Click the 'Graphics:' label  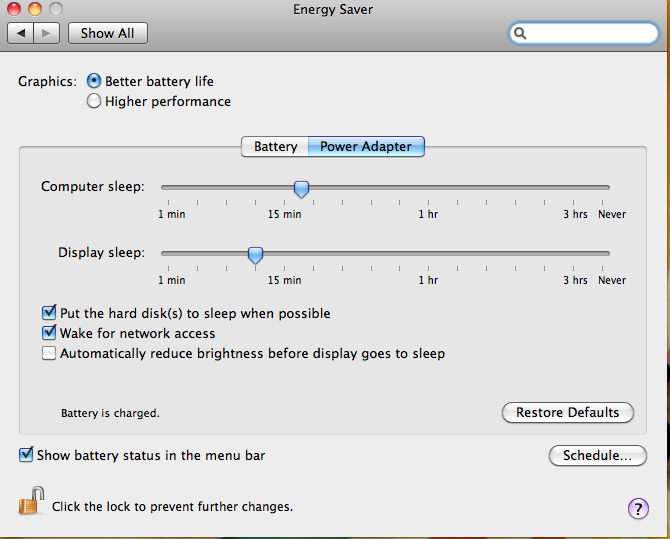(x=47, y=81)
